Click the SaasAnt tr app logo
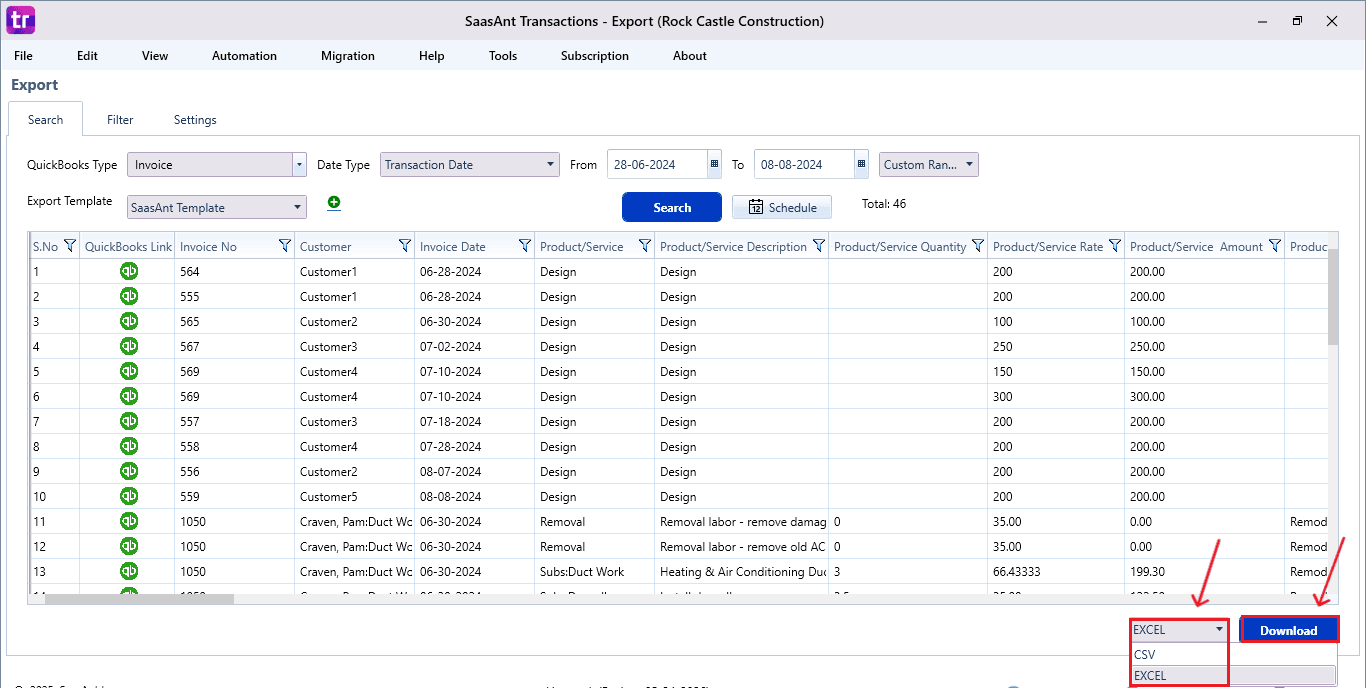 [x=19, y=20]
